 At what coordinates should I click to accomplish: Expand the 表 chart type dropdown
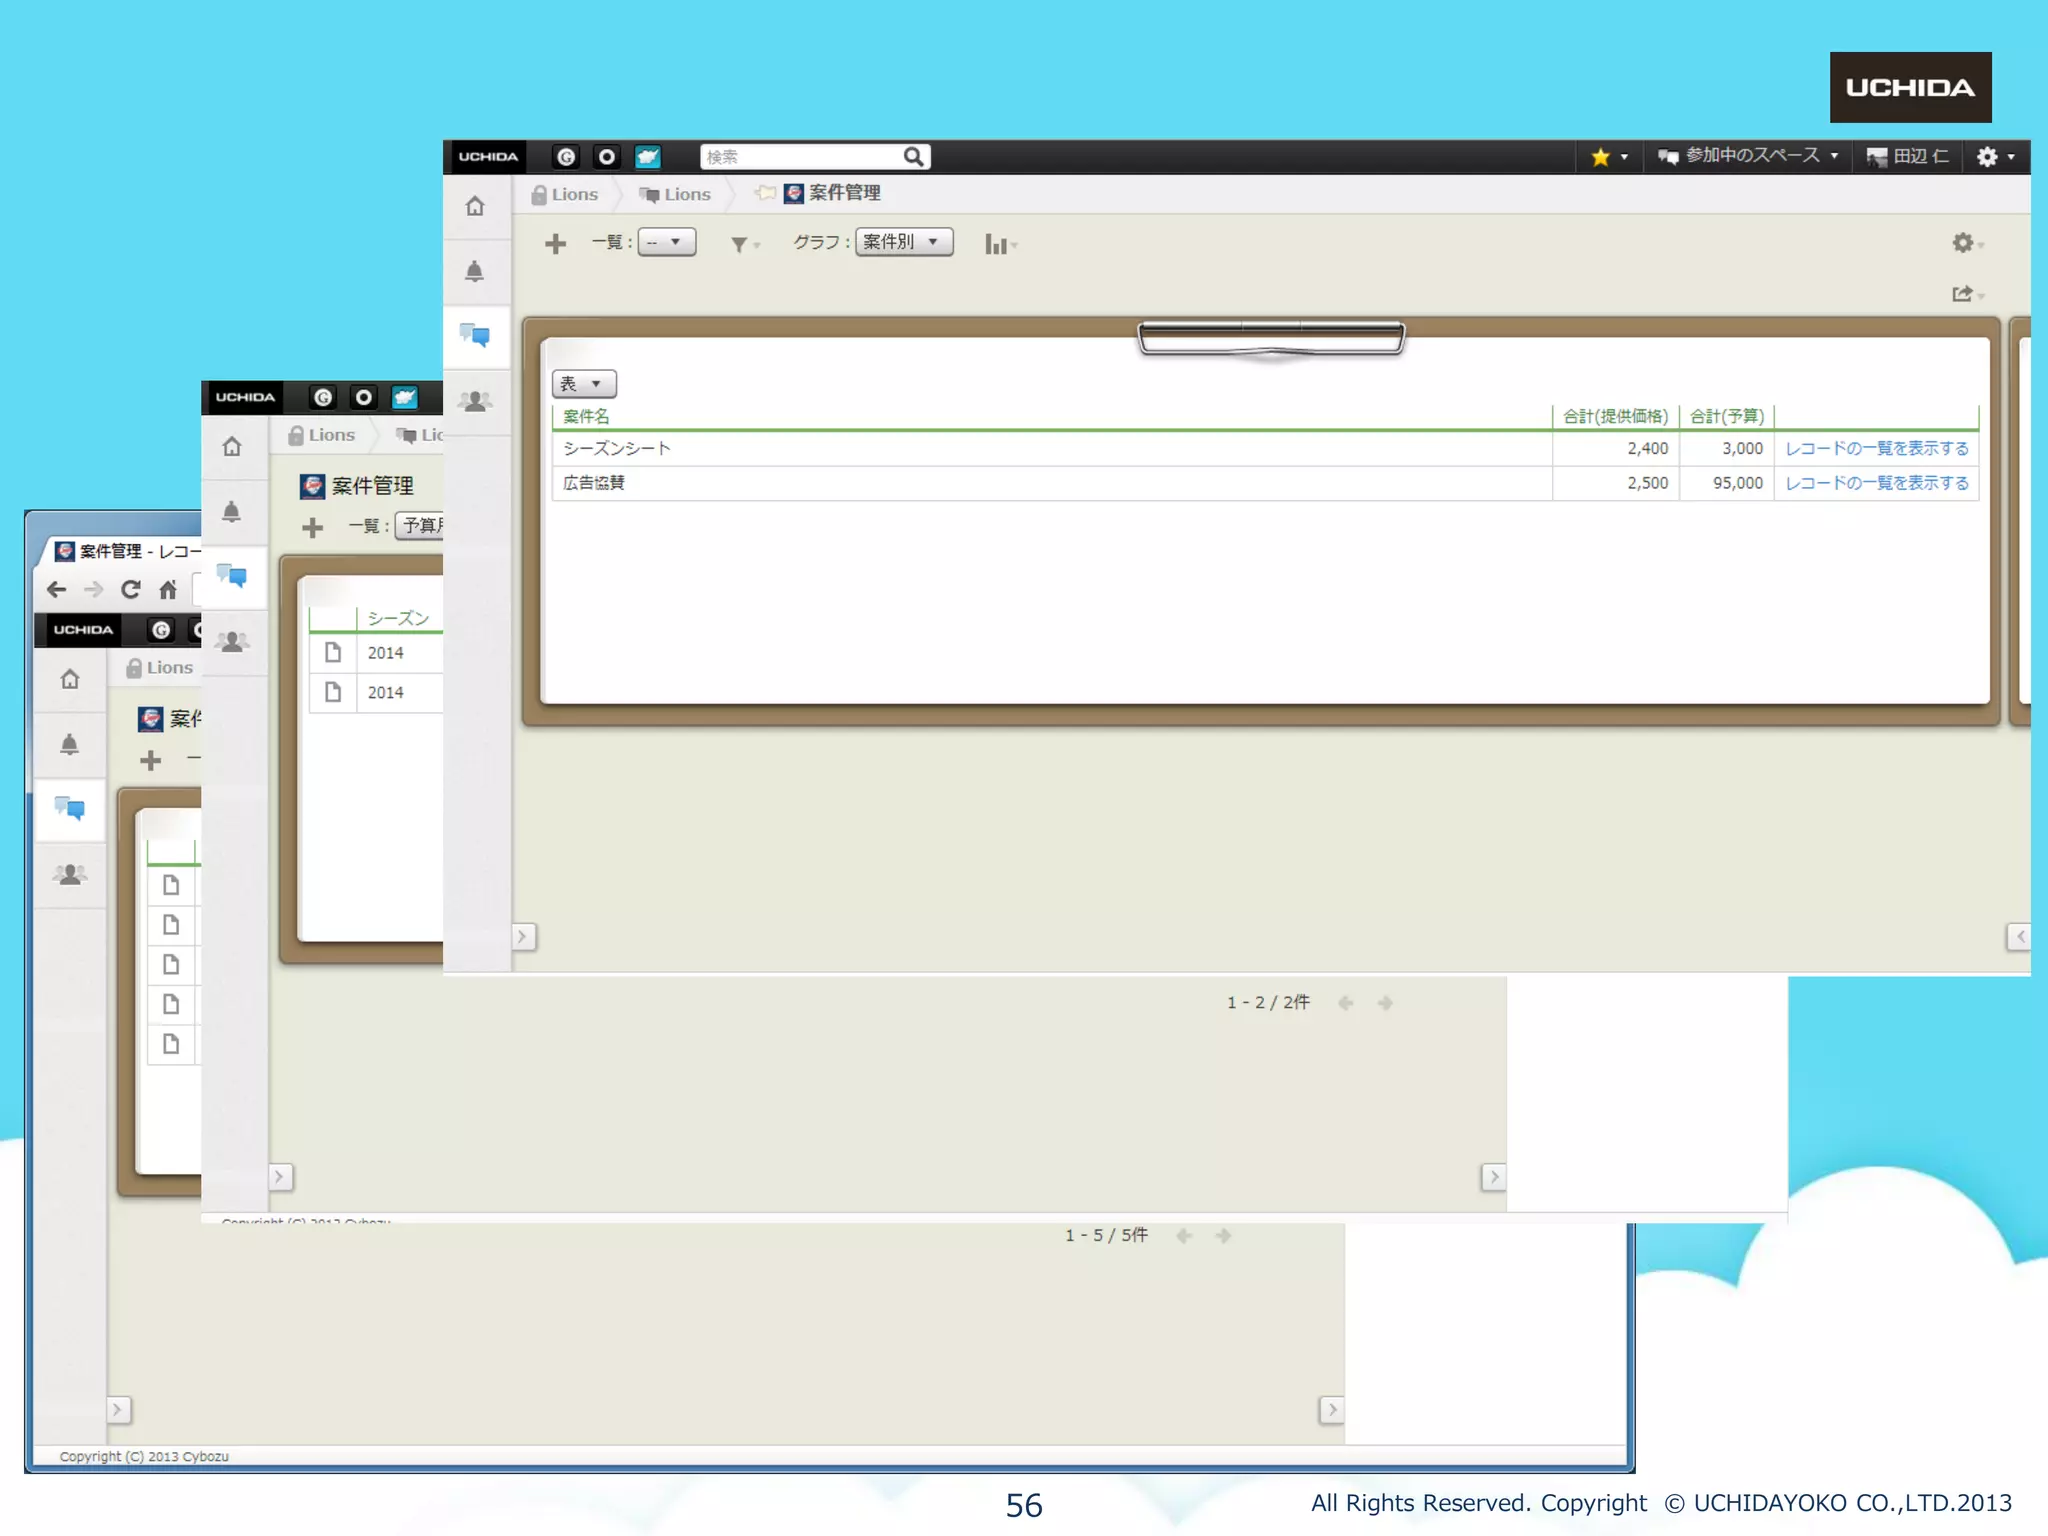pyautogui.click(x=583, y=384)
